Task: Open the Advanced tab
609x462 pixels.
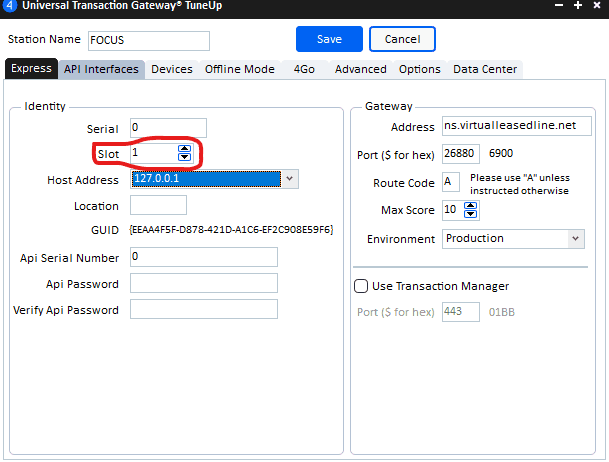Action: click(x=360, y=69)
